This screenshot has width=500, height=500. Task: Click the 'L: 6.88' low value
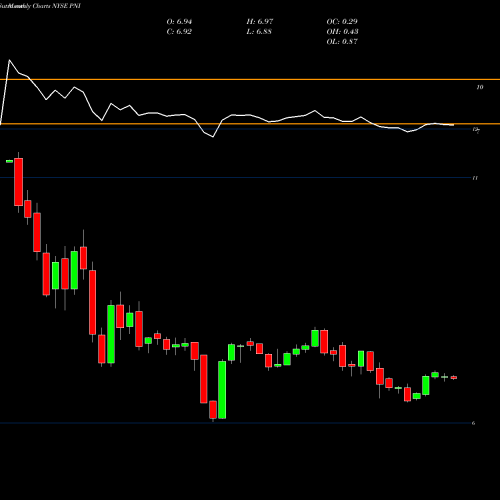pos(259,32)
